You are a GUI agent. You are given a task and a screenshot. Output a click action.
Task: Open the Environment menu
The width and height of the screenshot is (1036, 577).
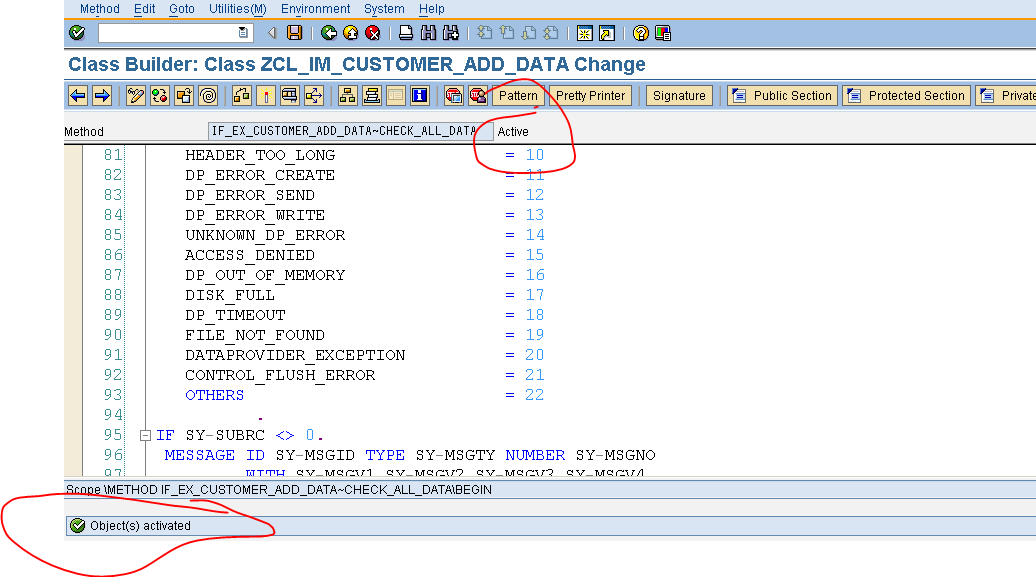point(315,9)
